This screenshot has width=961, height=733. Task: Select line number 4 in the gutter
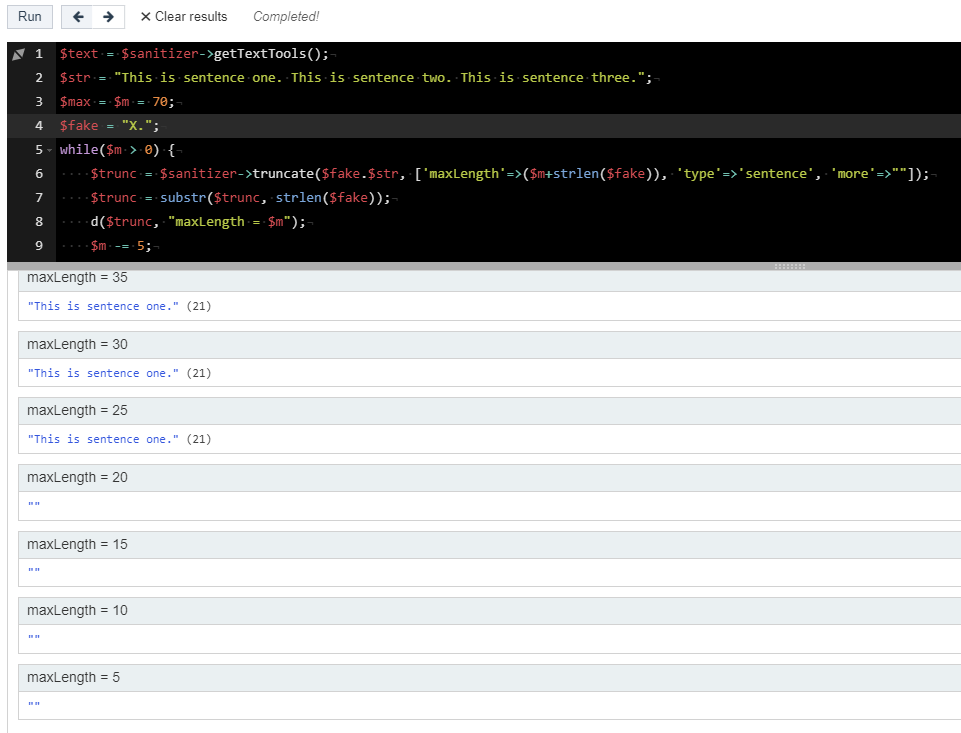pyautogui.click(x=38, y=125)
